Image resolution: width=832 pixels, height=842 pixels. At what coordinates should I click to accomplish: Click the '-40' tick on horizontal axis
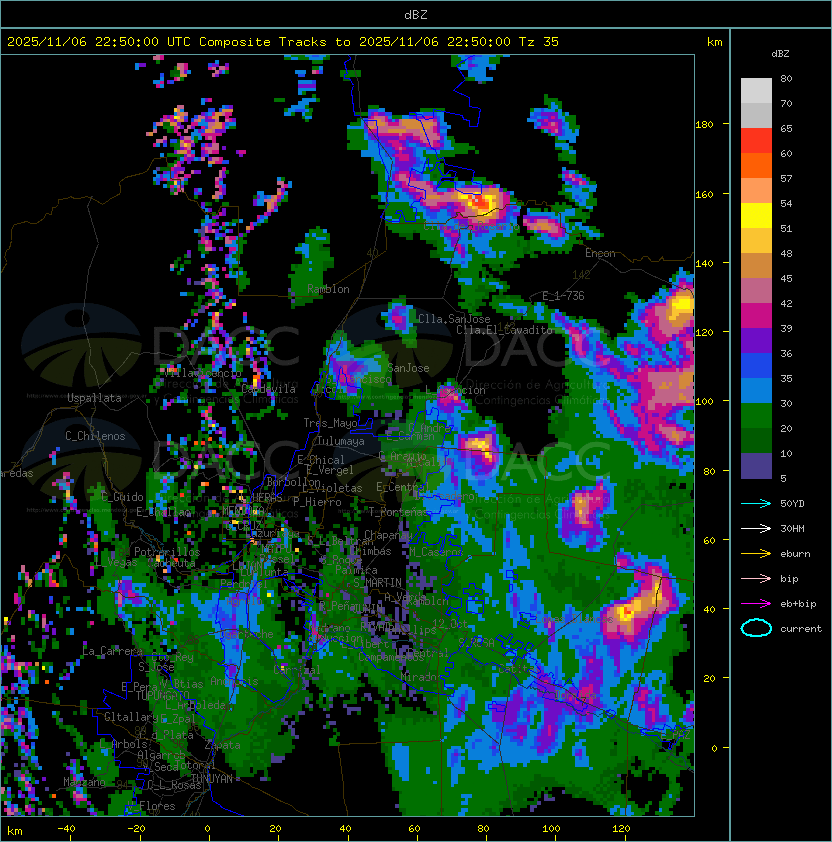(x=66, y=829)
